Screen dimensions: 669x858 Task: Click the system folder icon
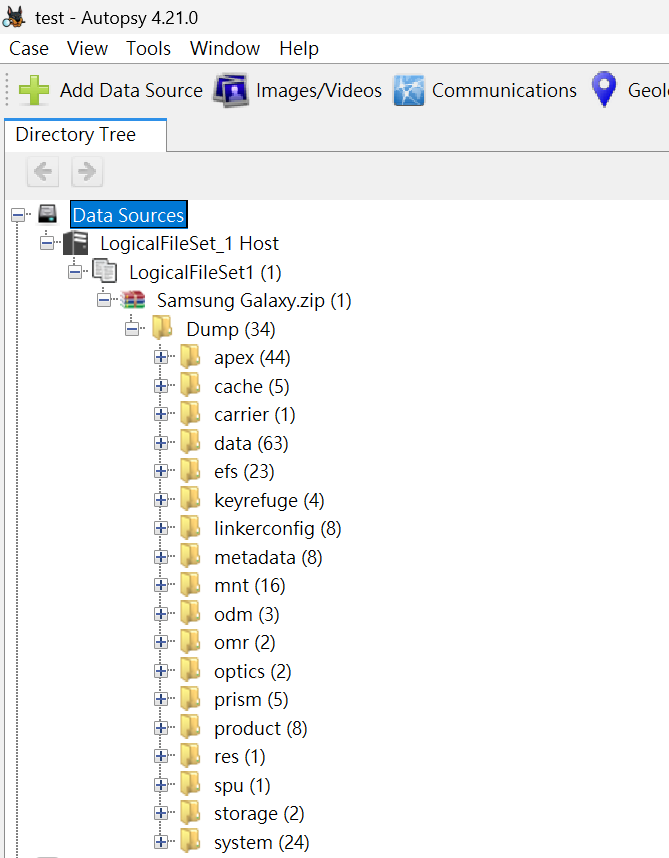pos(190,842)
